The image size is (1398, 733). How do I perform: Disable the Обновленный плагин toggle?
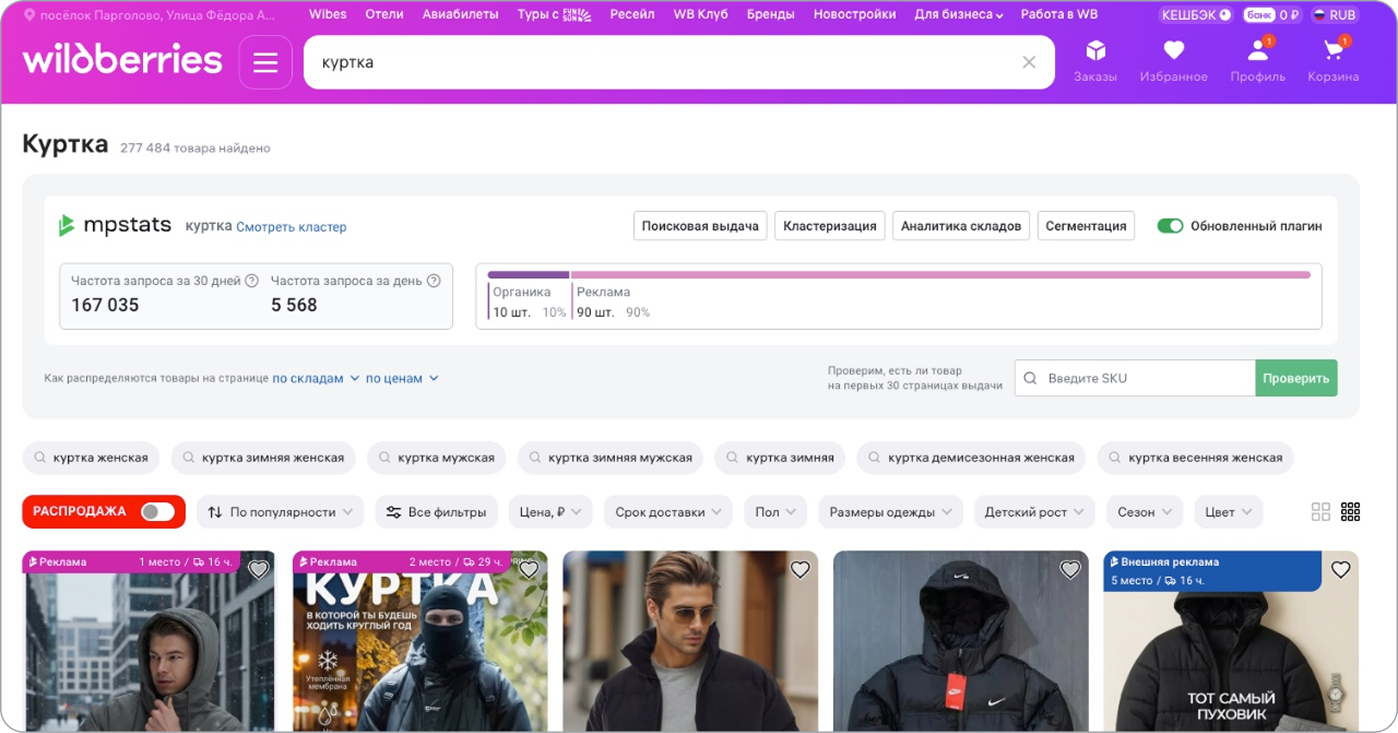coord(1169,226)
